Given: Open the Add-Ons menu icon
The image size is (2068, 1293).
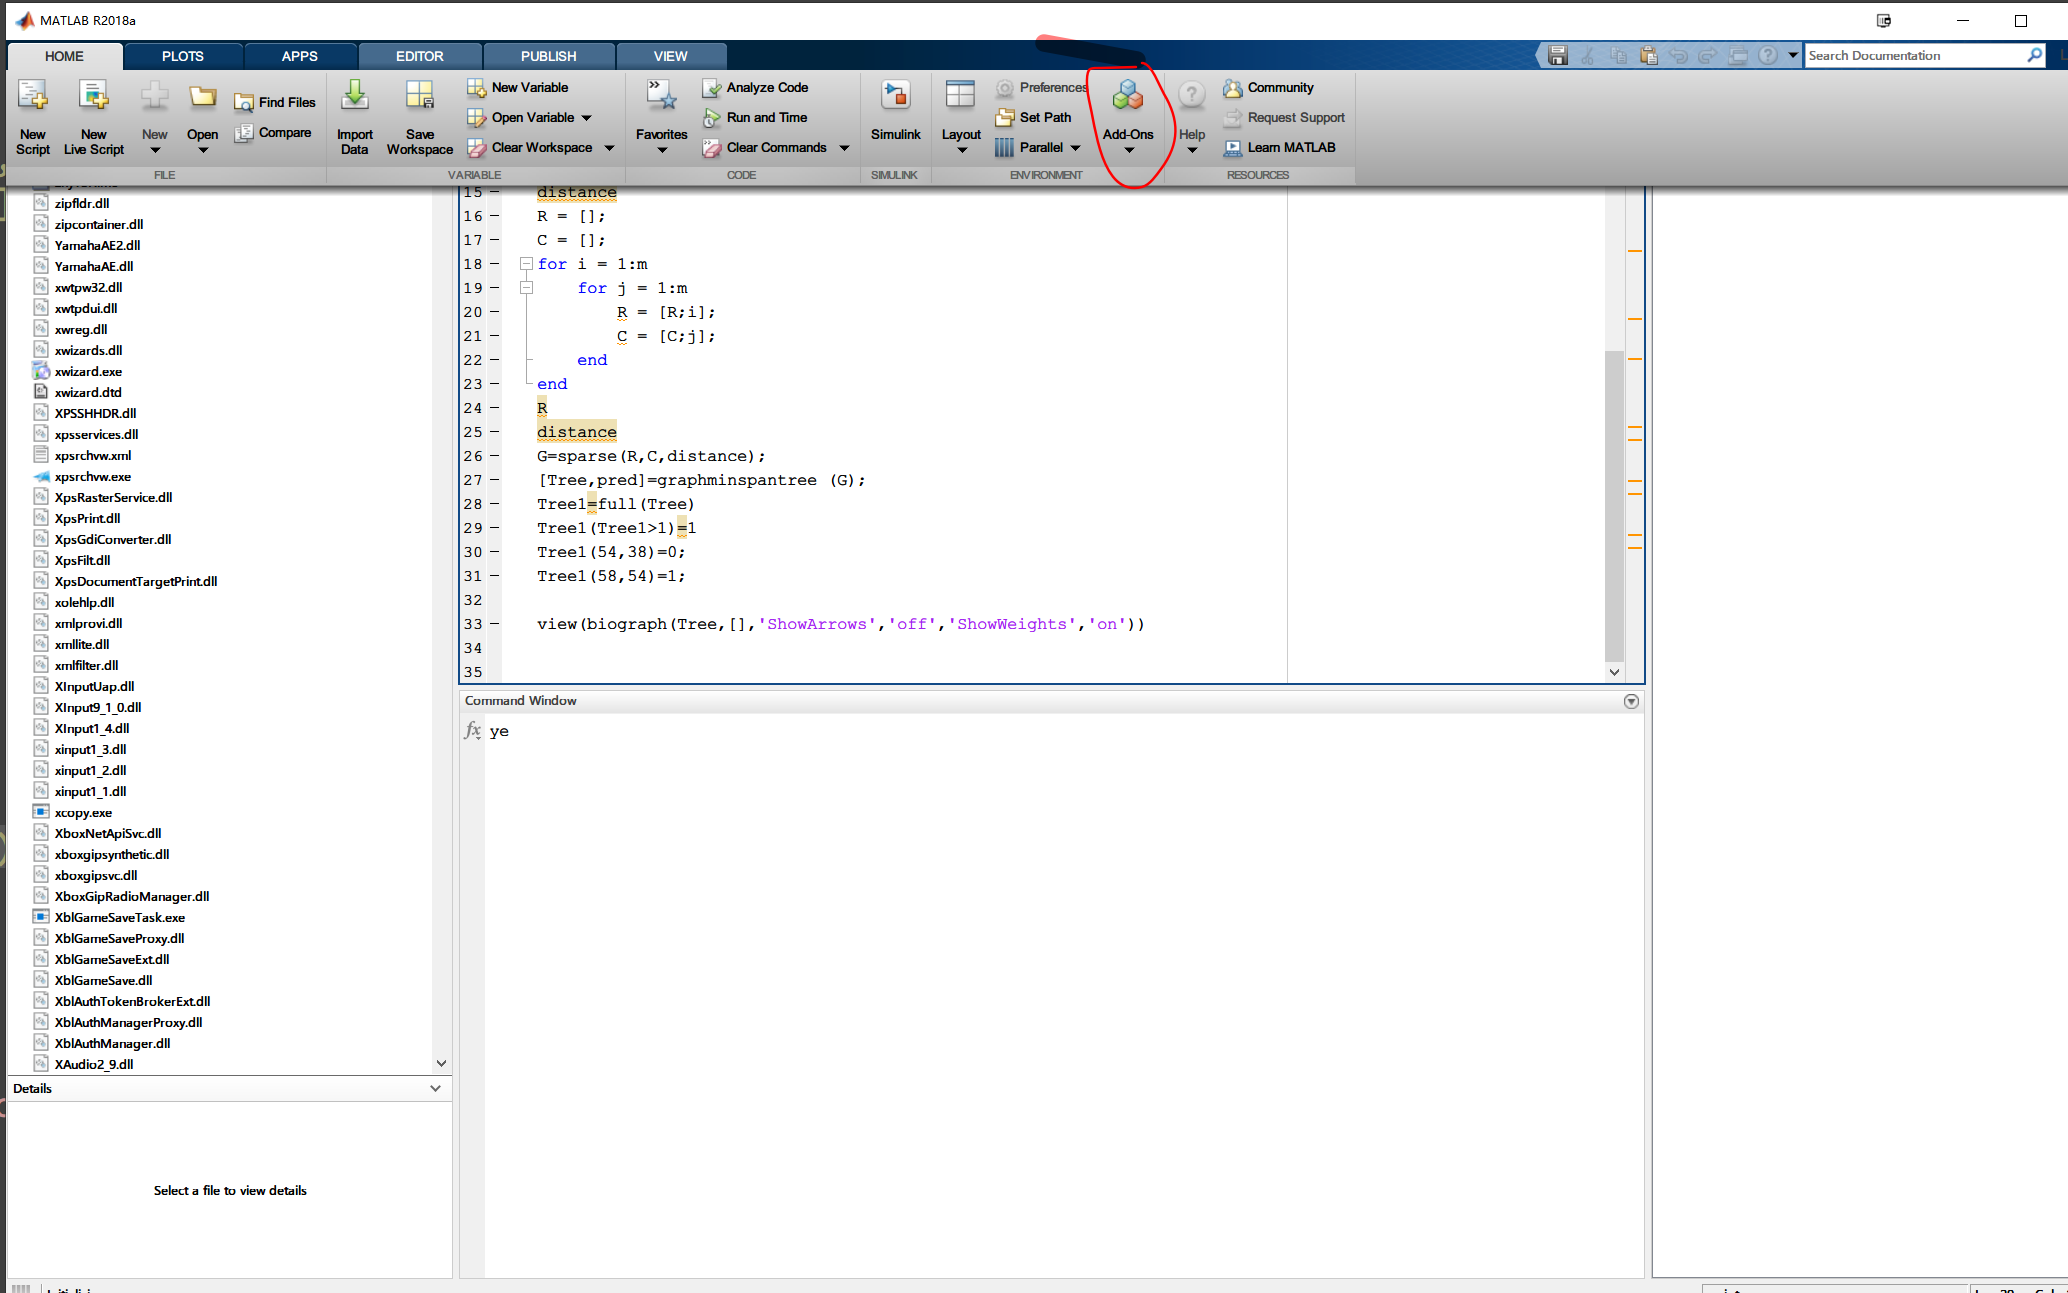Looking at the screenshot, I should [x=1127, y=97].
